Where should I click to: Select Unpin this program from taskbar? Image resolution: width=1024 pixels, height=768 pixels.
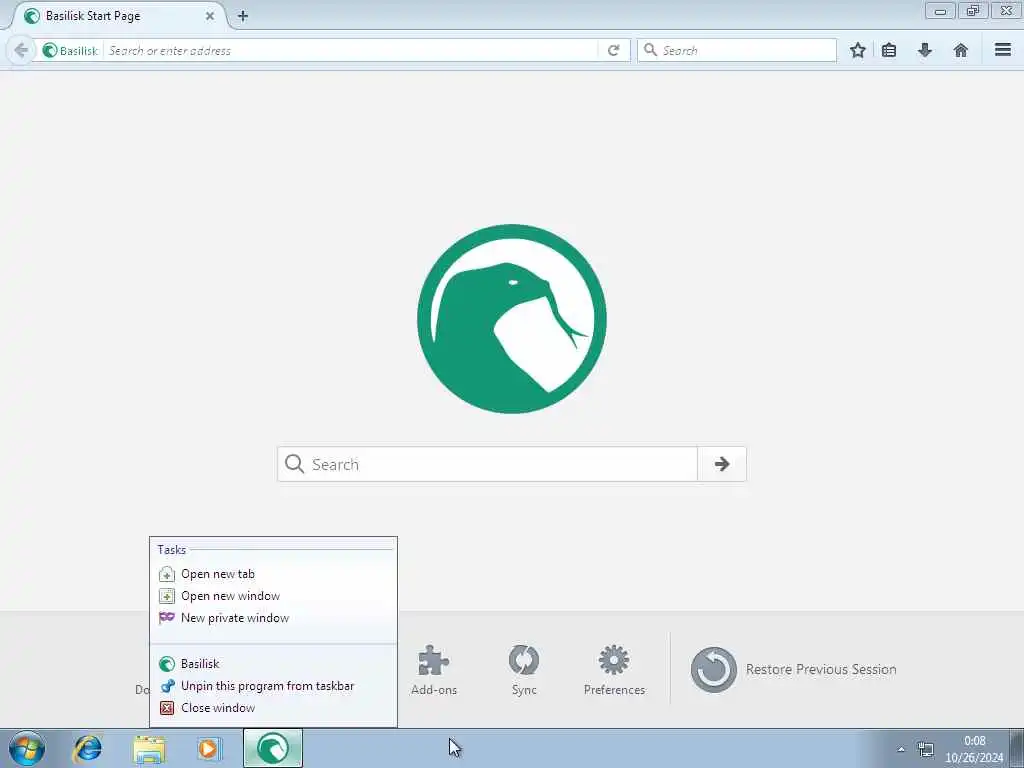273,686
